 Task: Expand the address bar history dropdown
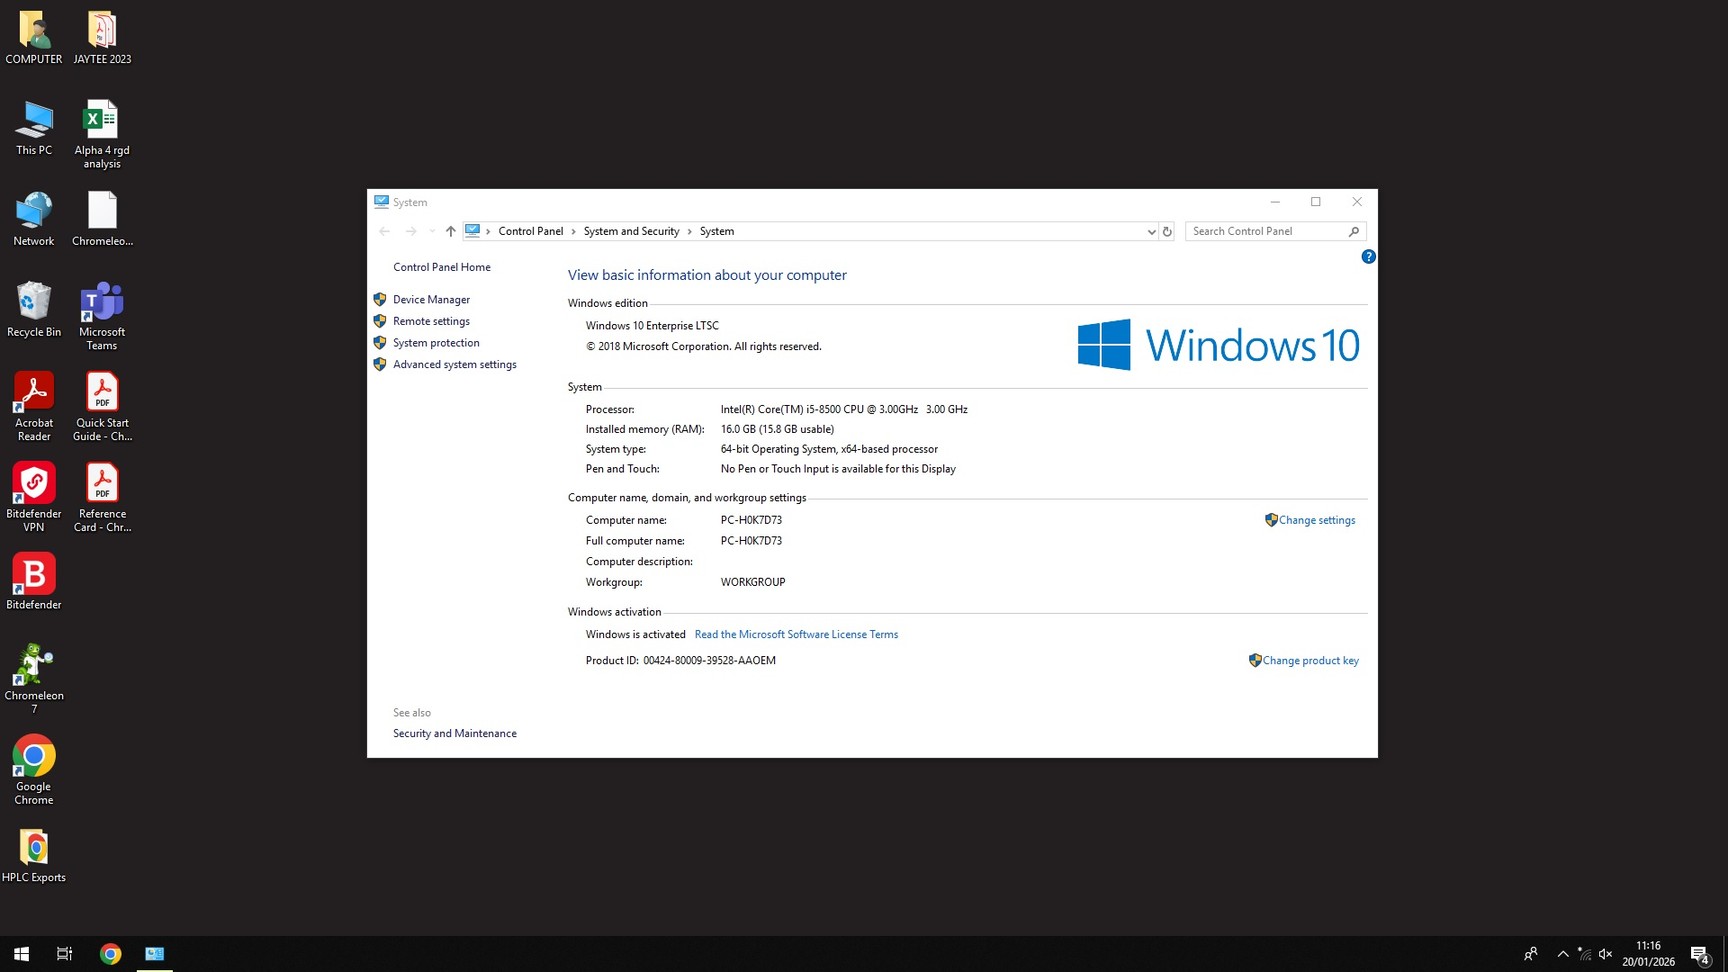[1150, 231]
